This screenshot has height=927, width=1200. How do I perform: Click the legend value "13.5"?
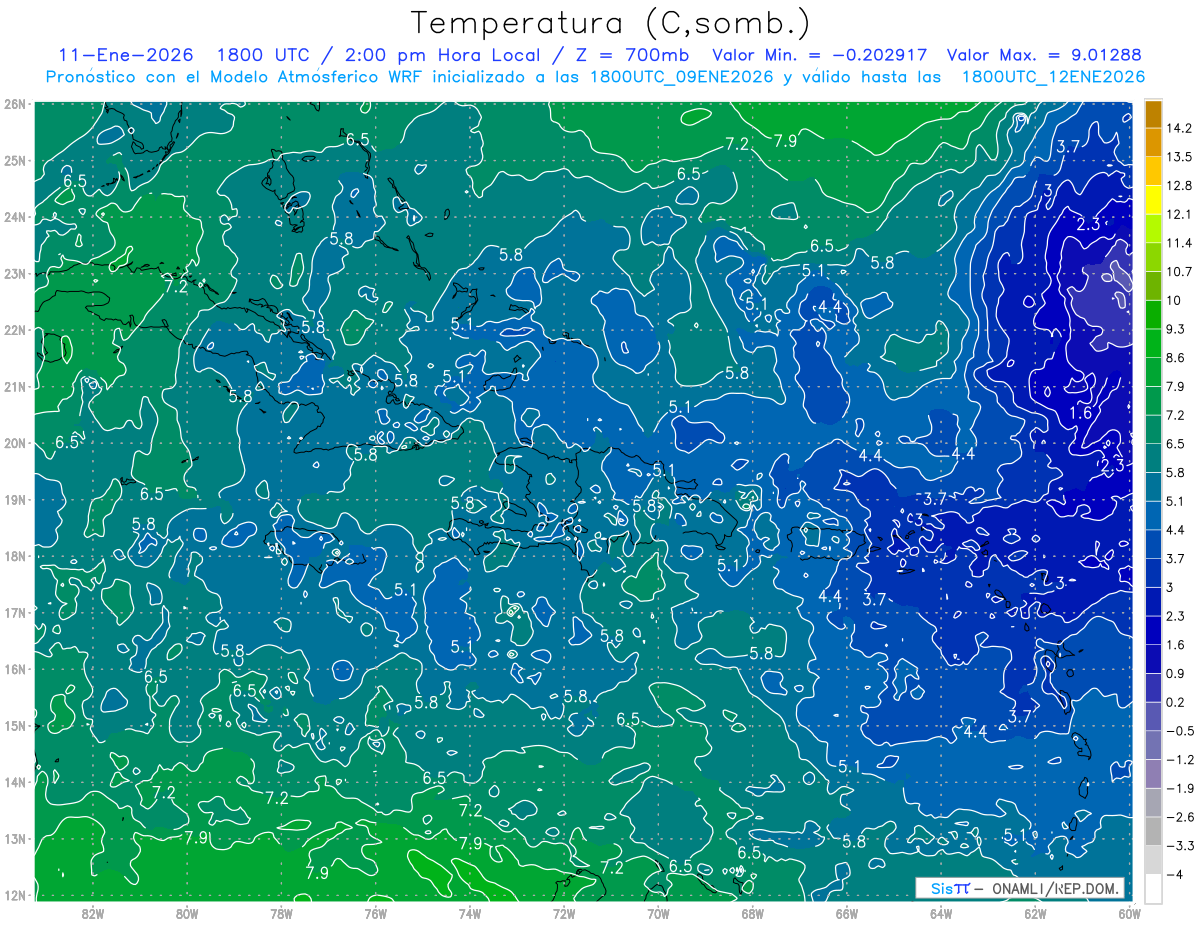tap(1179, 157)
